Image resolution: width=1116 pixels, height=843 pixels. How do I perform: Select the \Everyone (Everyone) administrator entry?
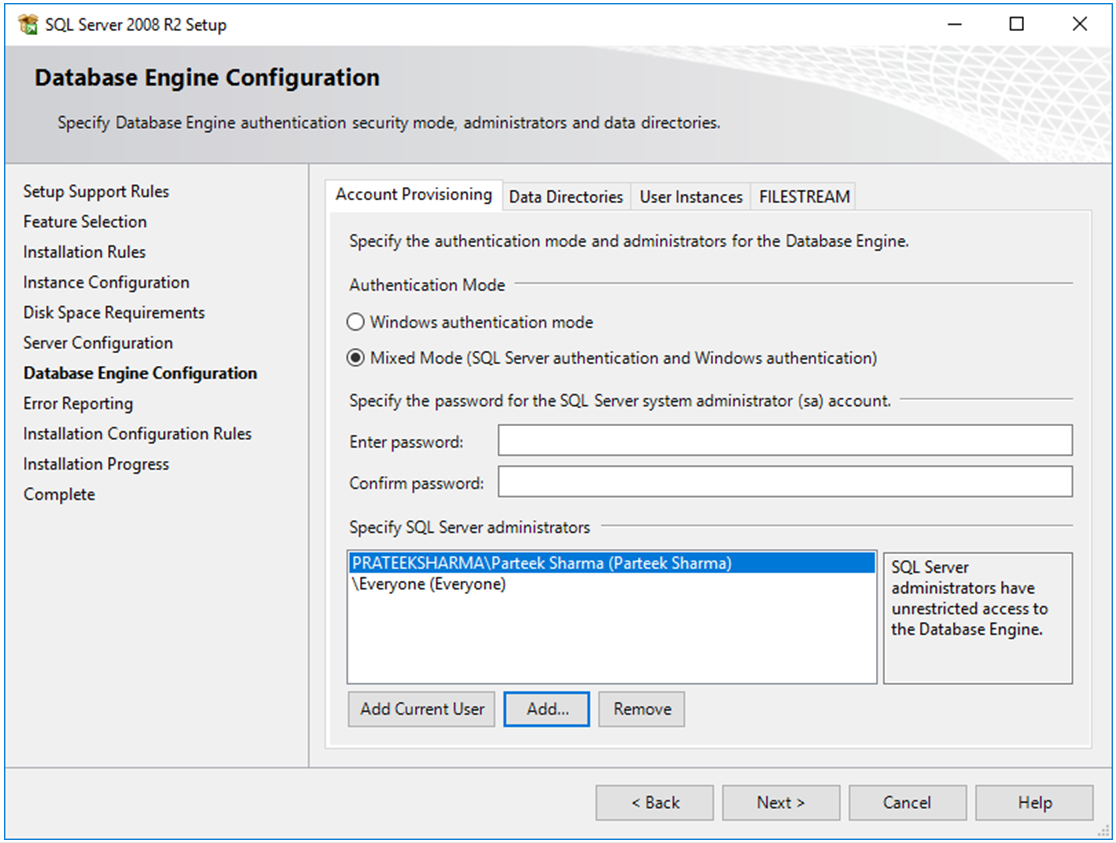coord(612,584)
